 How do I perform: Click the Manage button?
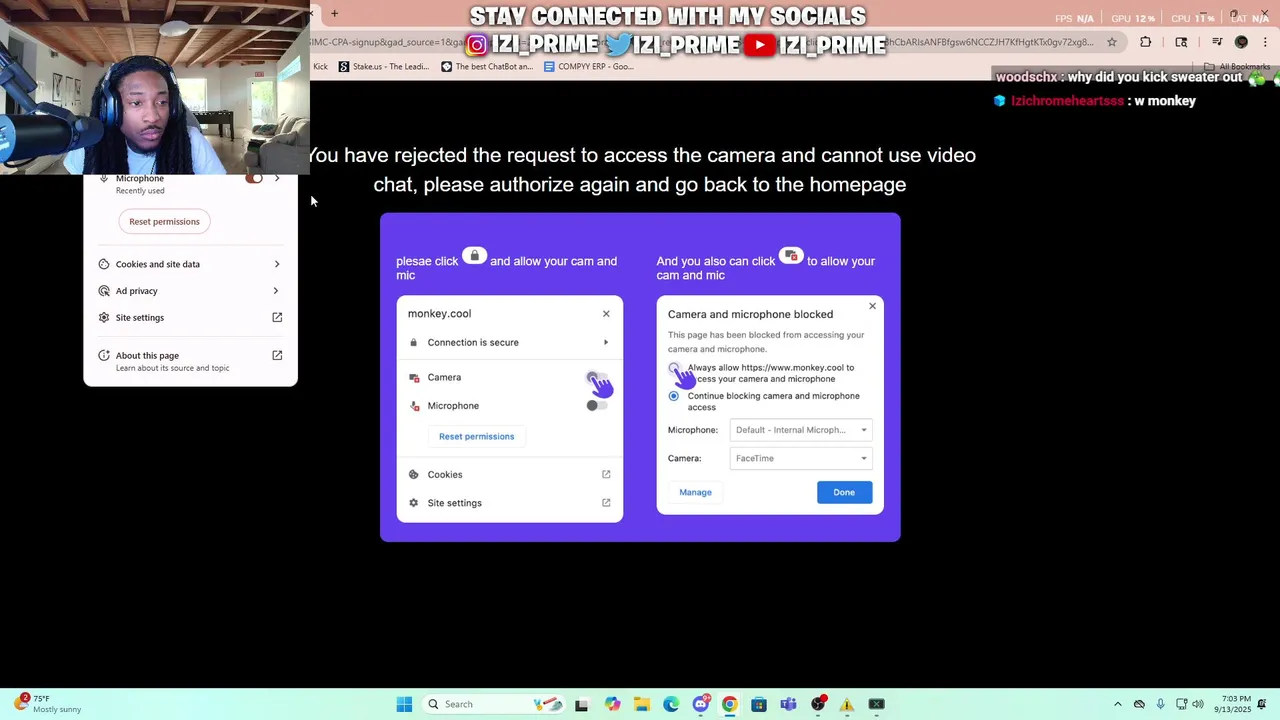[695, 492]
